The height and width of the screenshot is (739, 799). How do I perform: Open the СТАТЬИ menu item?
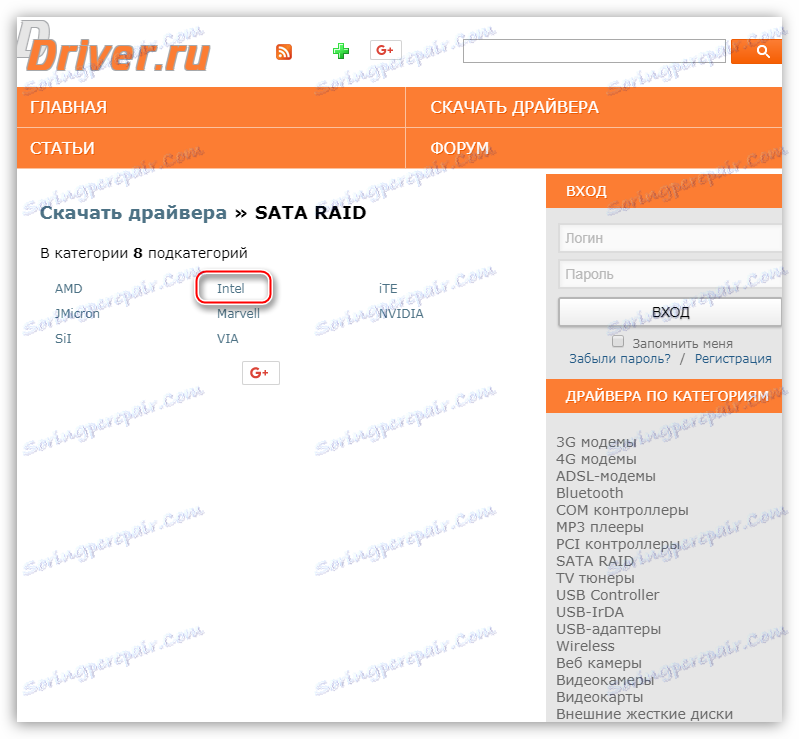[x=62, y=148]
